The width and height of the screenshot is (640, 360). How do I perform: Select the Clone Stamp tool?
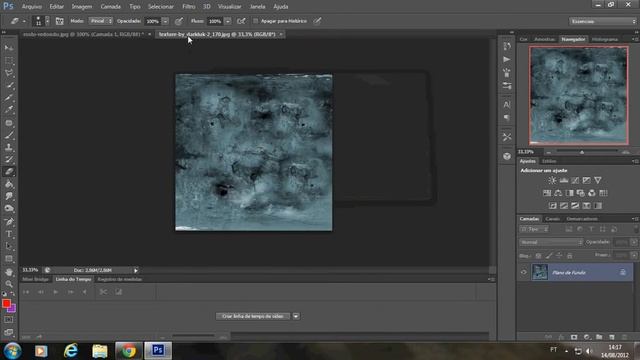point(9,147)
